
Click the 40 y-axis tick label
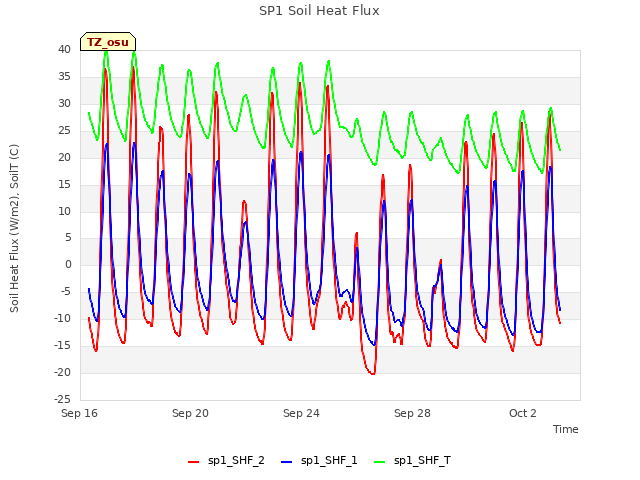coord(64,49)
